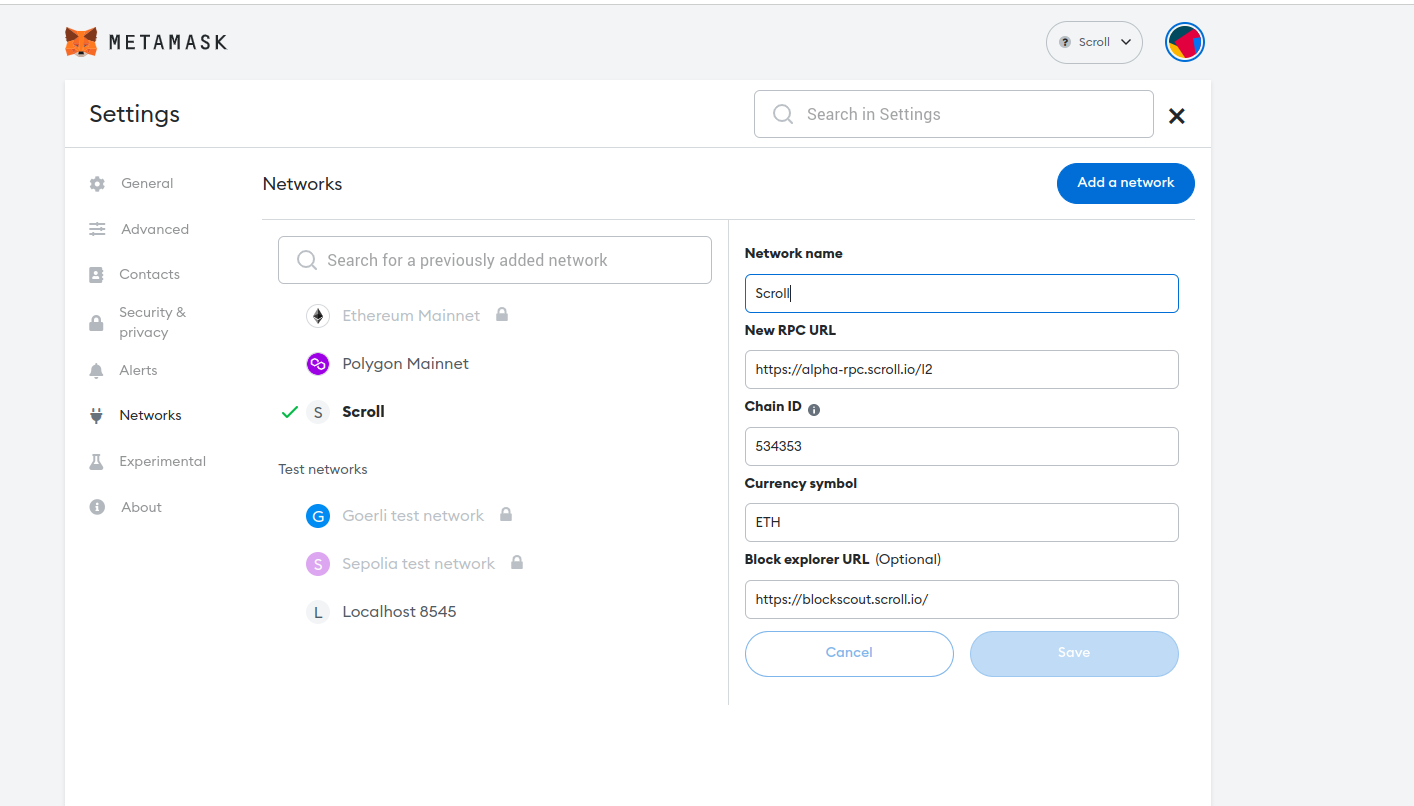The height and width of the screenshot is (806, 1414).
Task: Click the MetaMask wordmark text
Action: [168, 42]
